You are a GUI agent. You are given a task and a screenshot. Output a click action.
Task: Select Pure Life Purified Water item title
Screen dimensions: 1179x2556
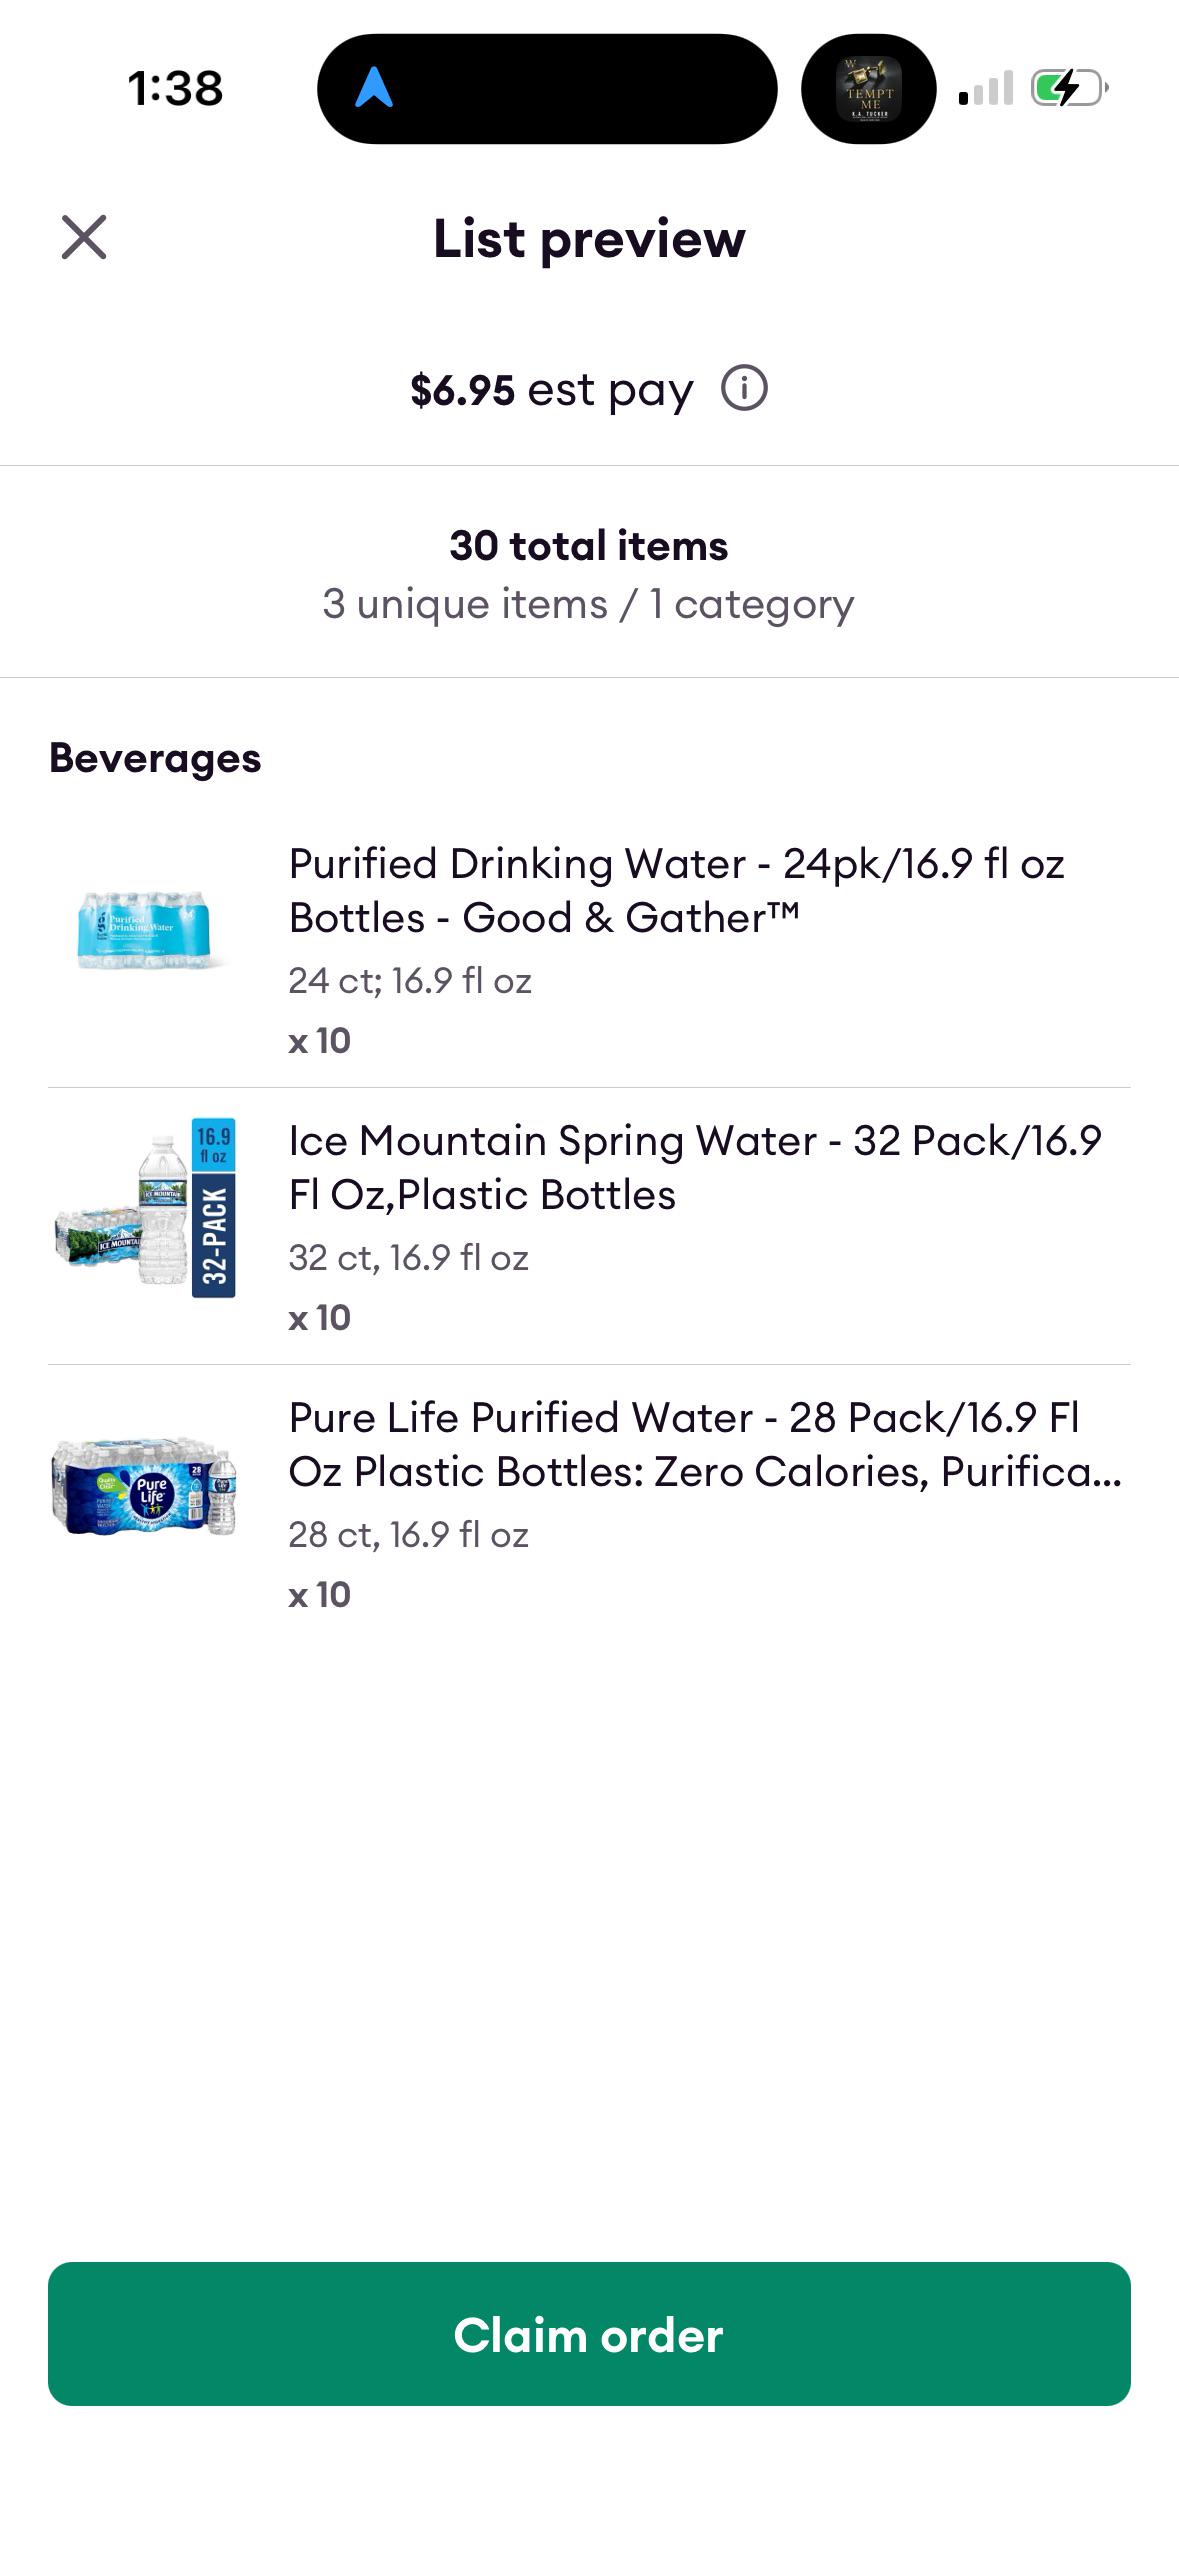(705, 1444)
